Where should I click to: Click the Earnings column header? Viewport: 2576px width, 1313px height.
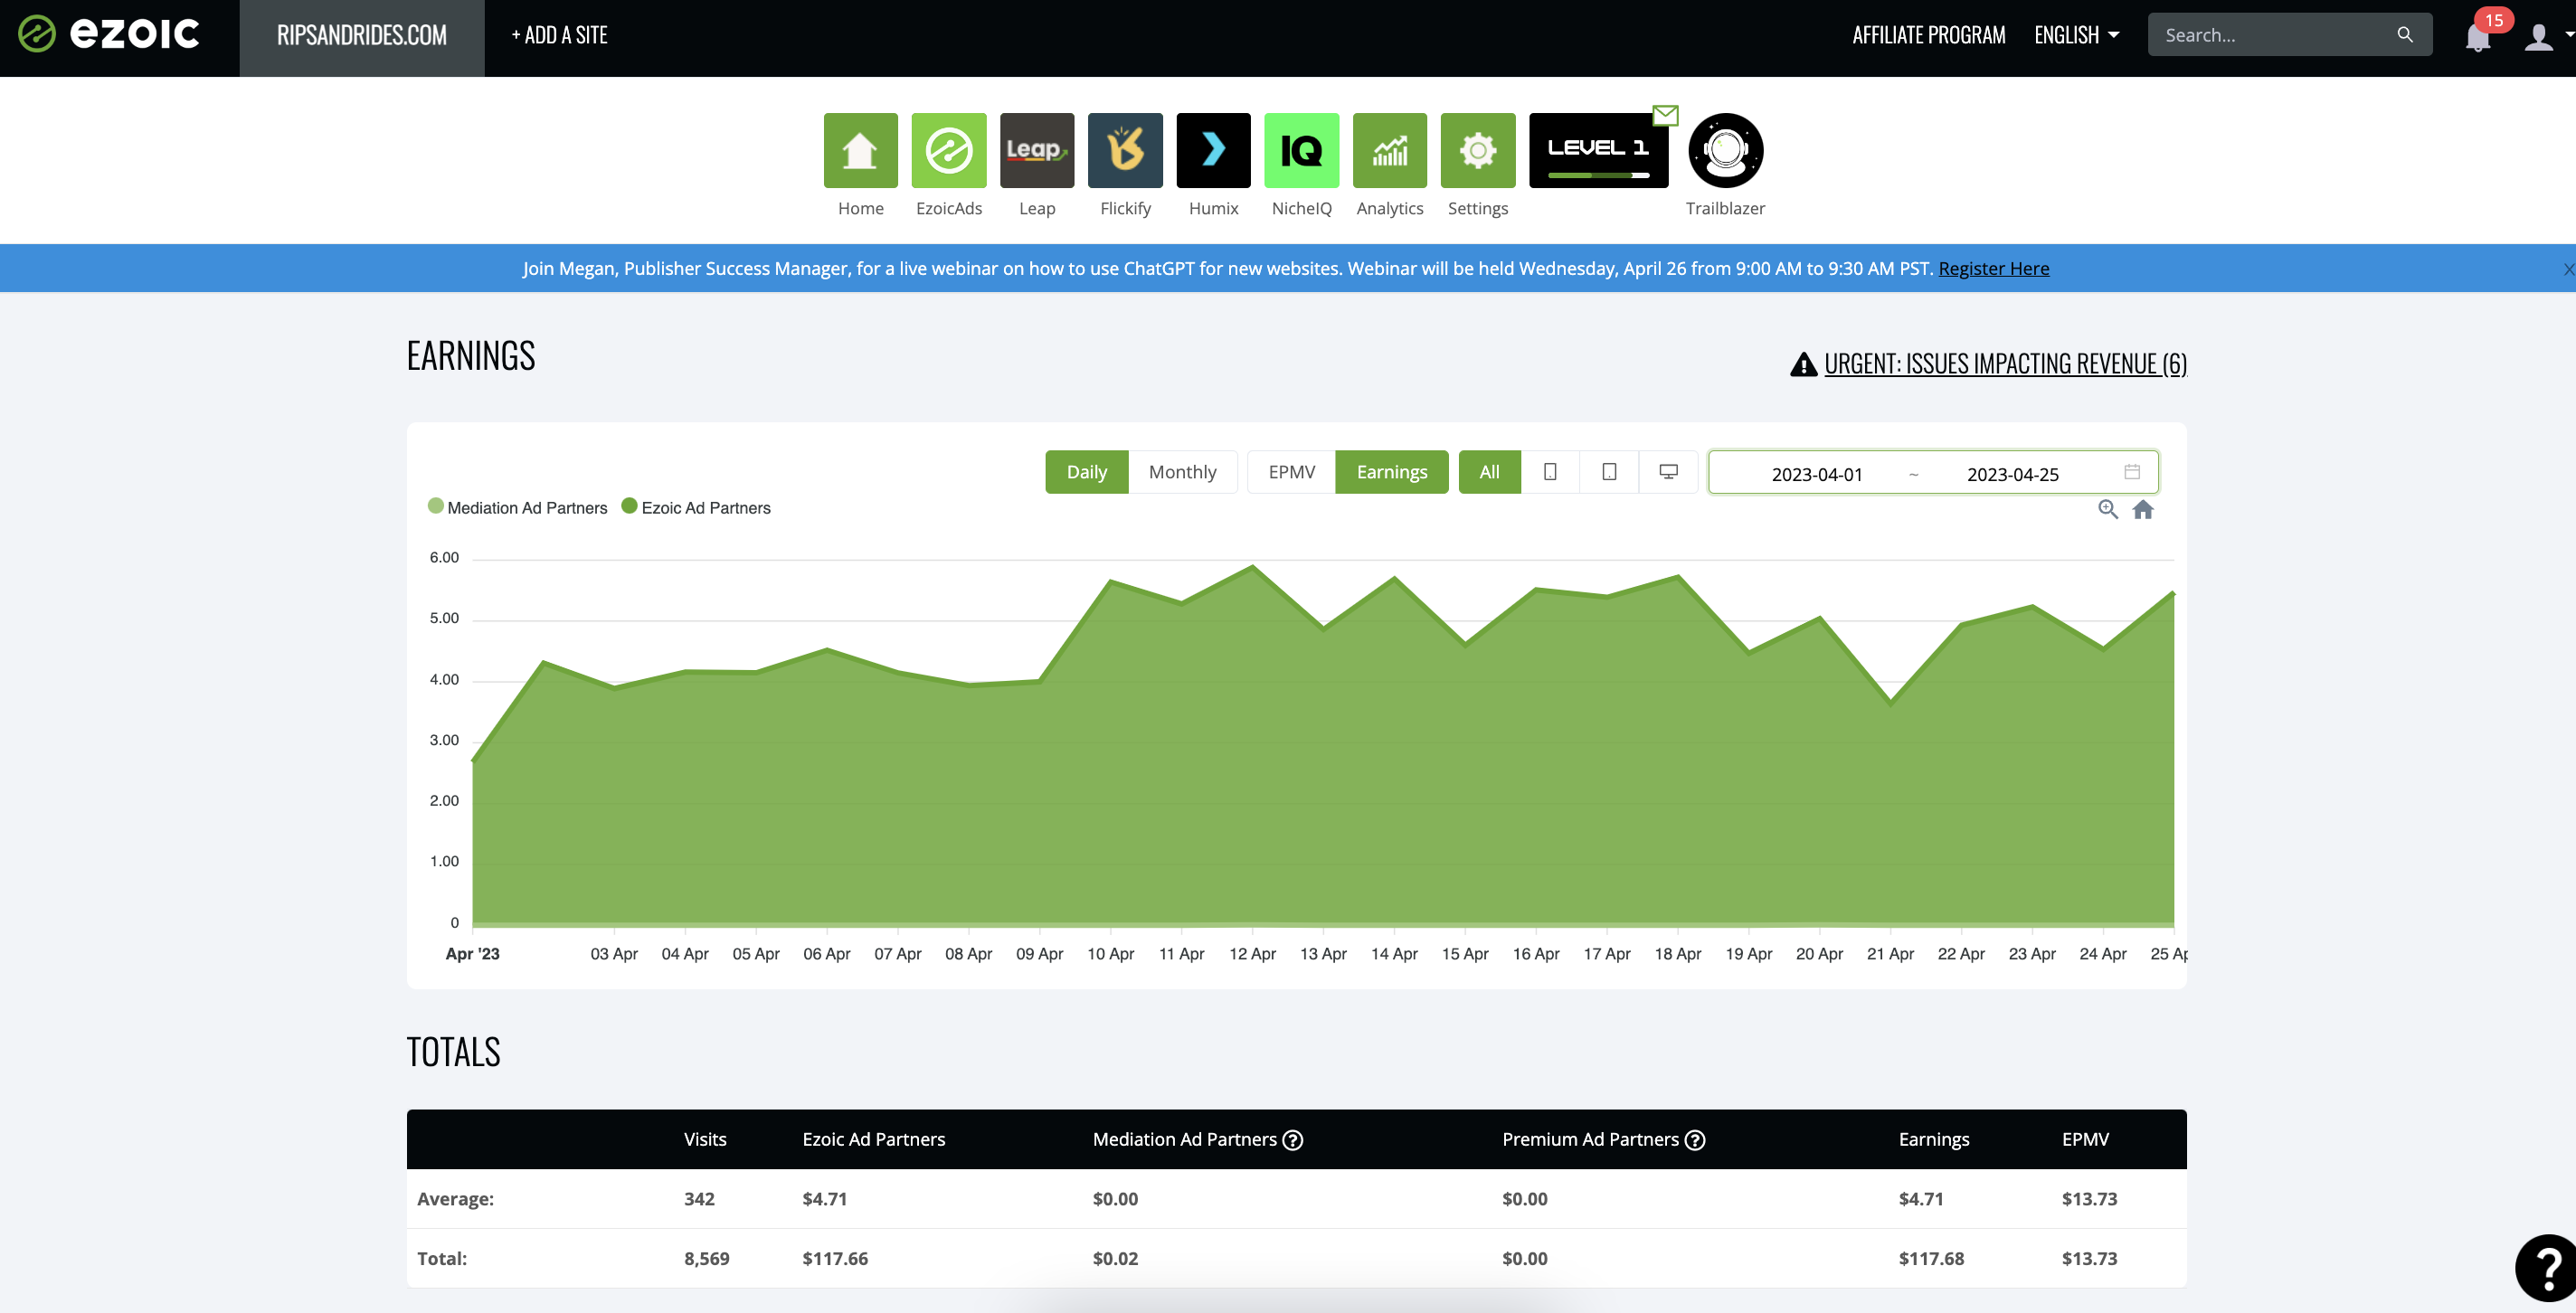(1933, 1140)
